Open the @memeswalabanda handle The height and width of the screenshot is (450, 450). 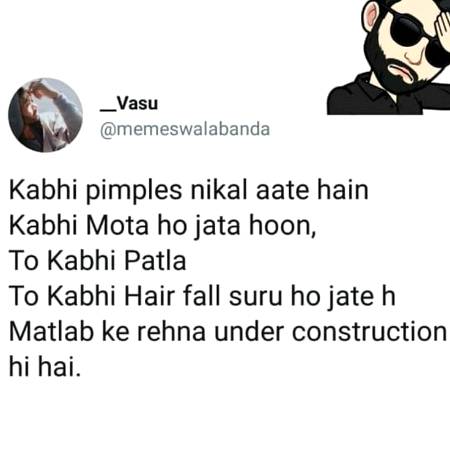coord(185,129)
